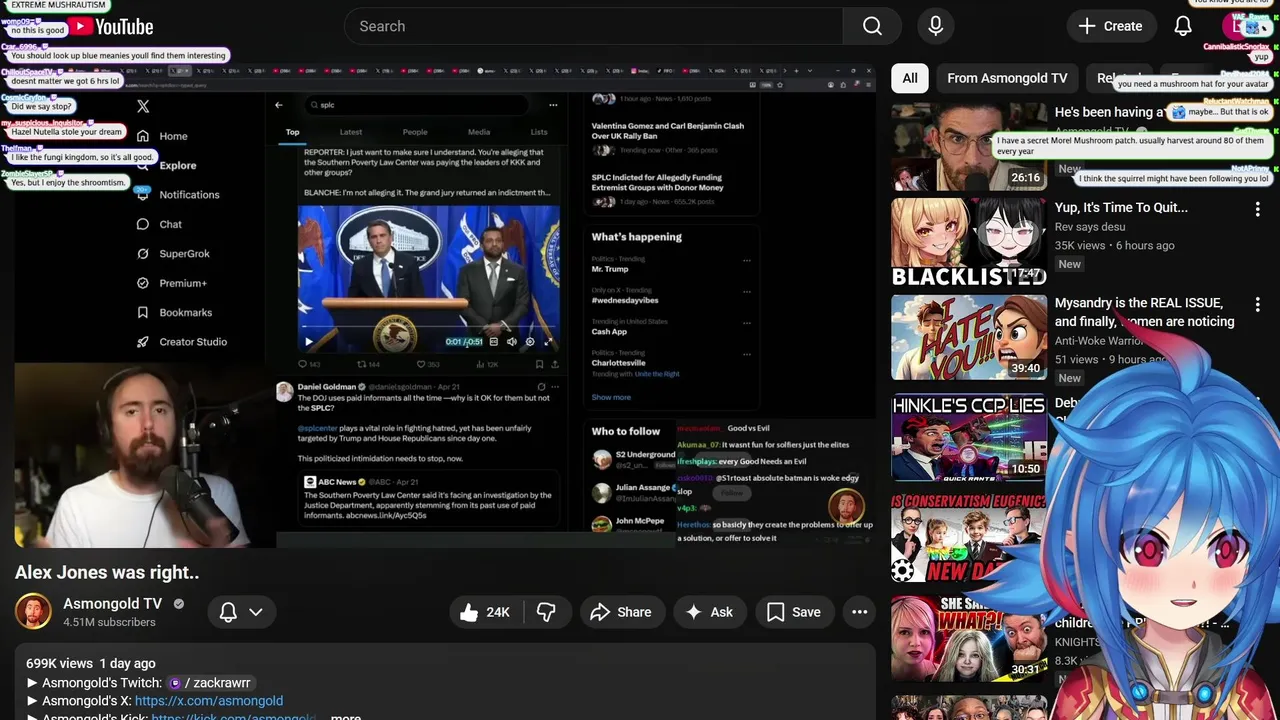
Task: Open Mysandry is the REAL ISSUE title
Action: 1144,312
